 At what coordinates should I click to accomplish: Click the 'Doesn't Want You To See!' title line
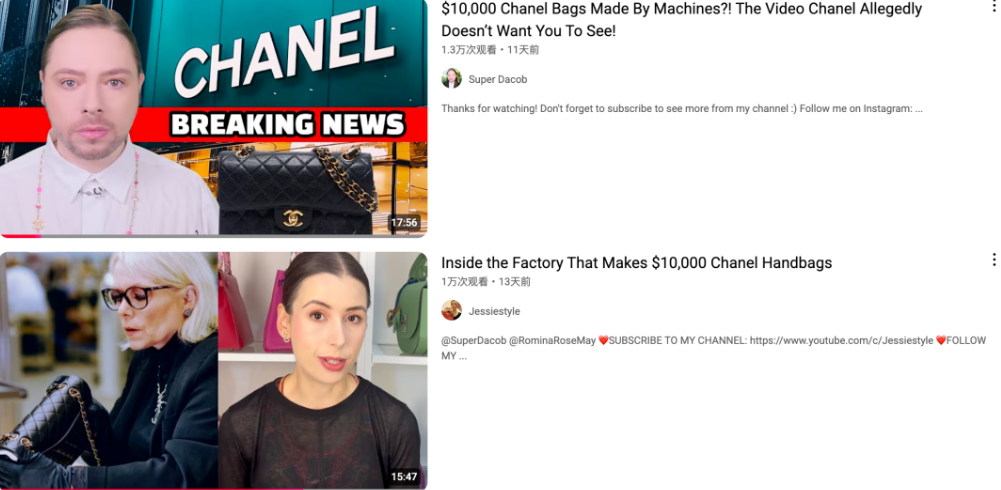529,31
